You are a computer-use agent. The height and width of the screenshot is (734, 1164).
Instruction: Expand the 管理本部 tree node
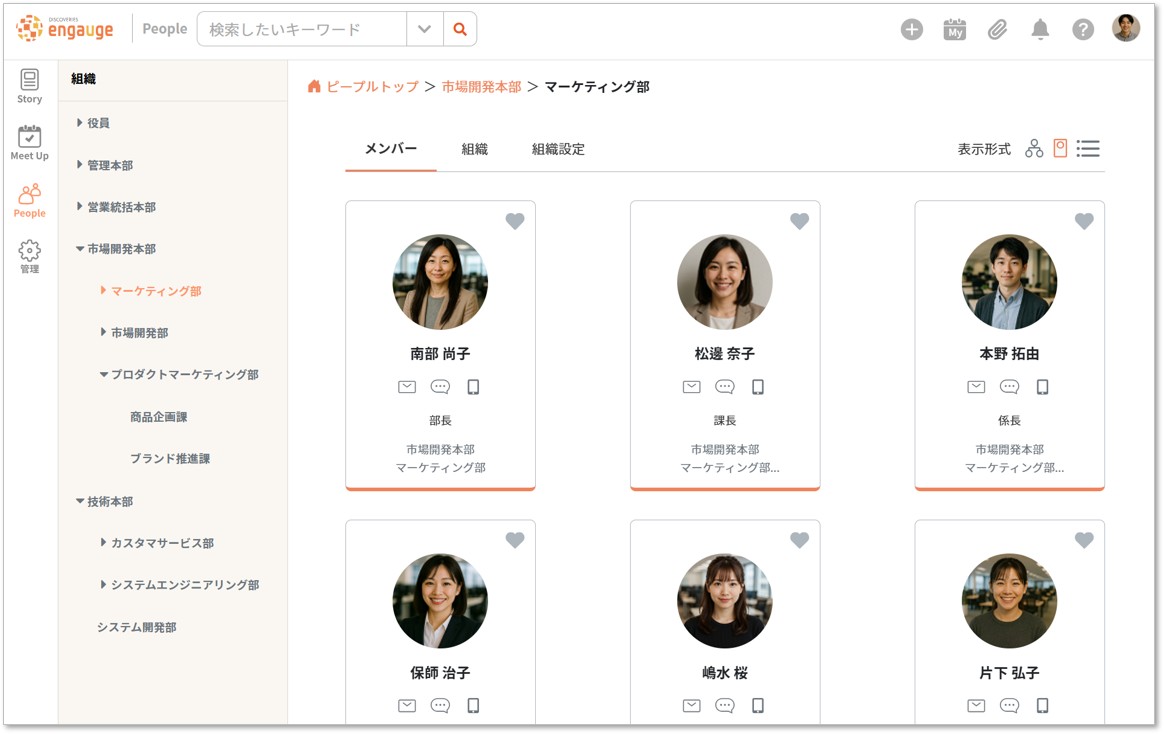79,164
